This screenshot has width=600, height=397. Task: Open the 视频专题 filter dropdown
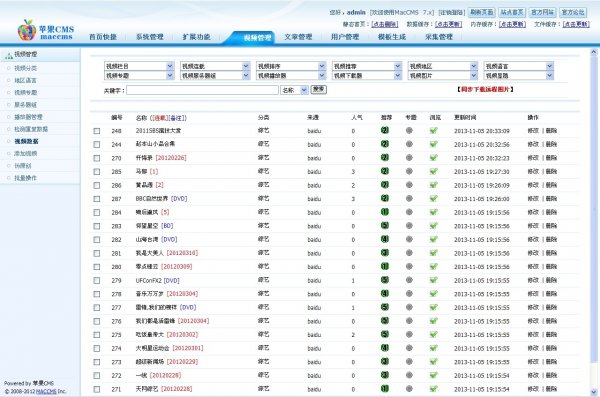(139, 75)
